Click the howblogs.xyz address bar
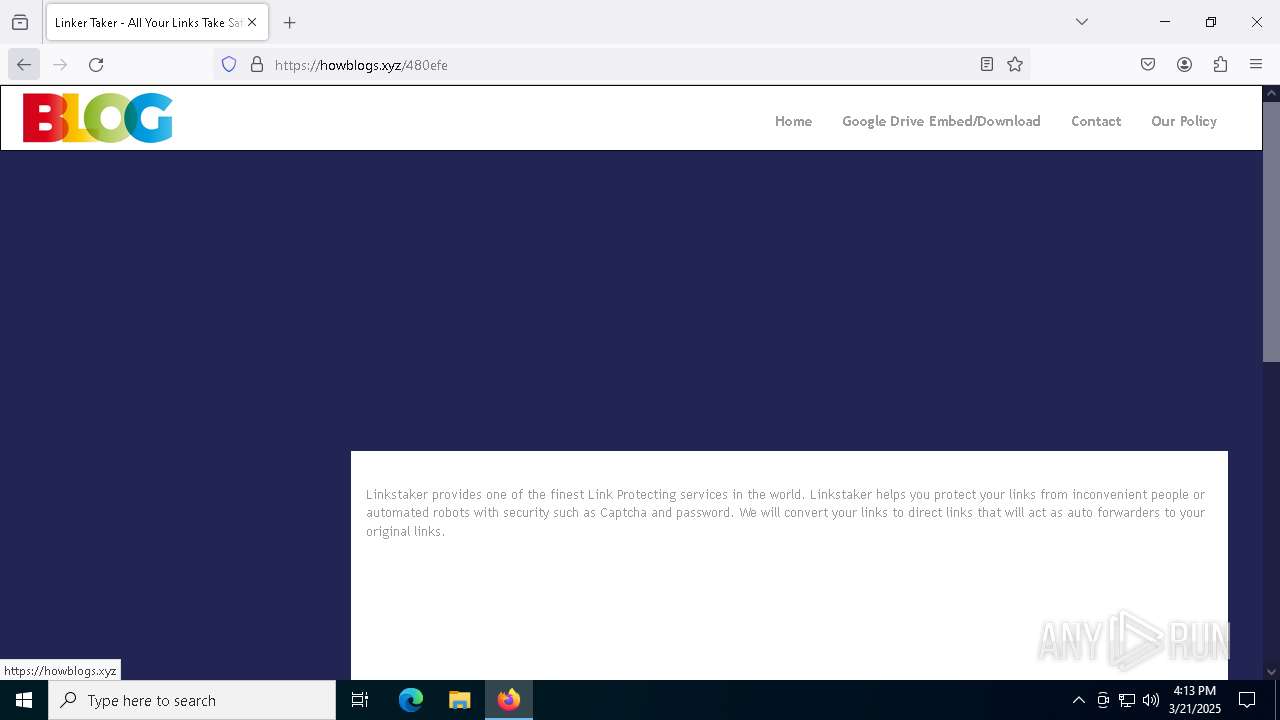Image resolution: width=1280 pixels, height=720 pixels. (x=620, y=65)
